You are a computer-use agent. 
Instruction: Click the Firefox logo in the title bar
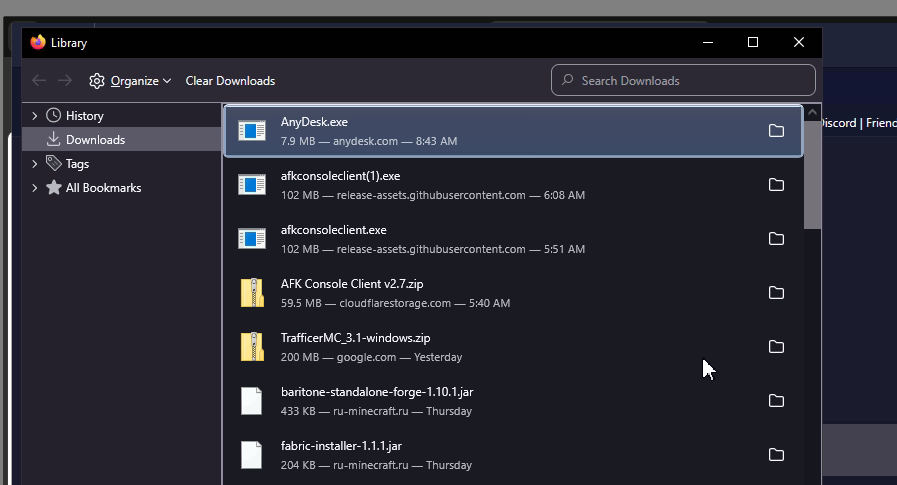click(38, 42)
